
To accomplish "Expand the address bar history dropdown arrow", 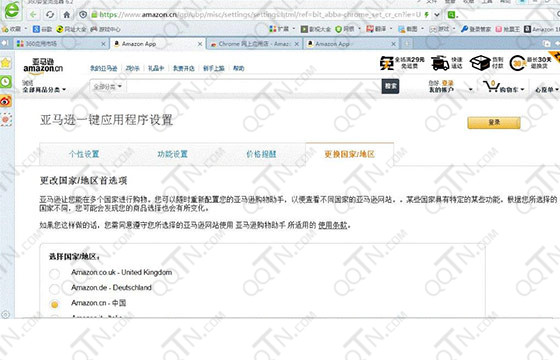I will click(x=437, y=15).
